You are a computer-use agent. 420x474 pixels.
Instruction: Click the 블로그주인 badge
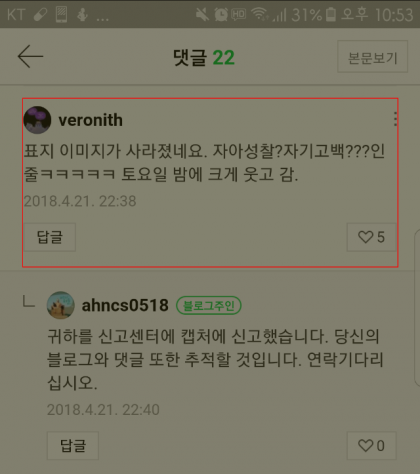209,305
